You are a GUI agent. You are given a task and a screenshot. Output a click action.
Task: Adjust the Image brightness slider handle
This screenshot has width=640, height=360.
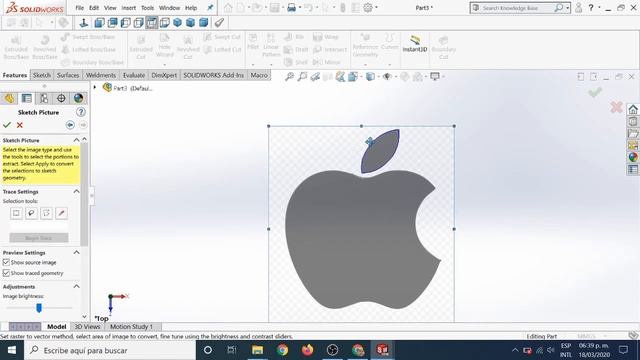[x=39, y=308]
